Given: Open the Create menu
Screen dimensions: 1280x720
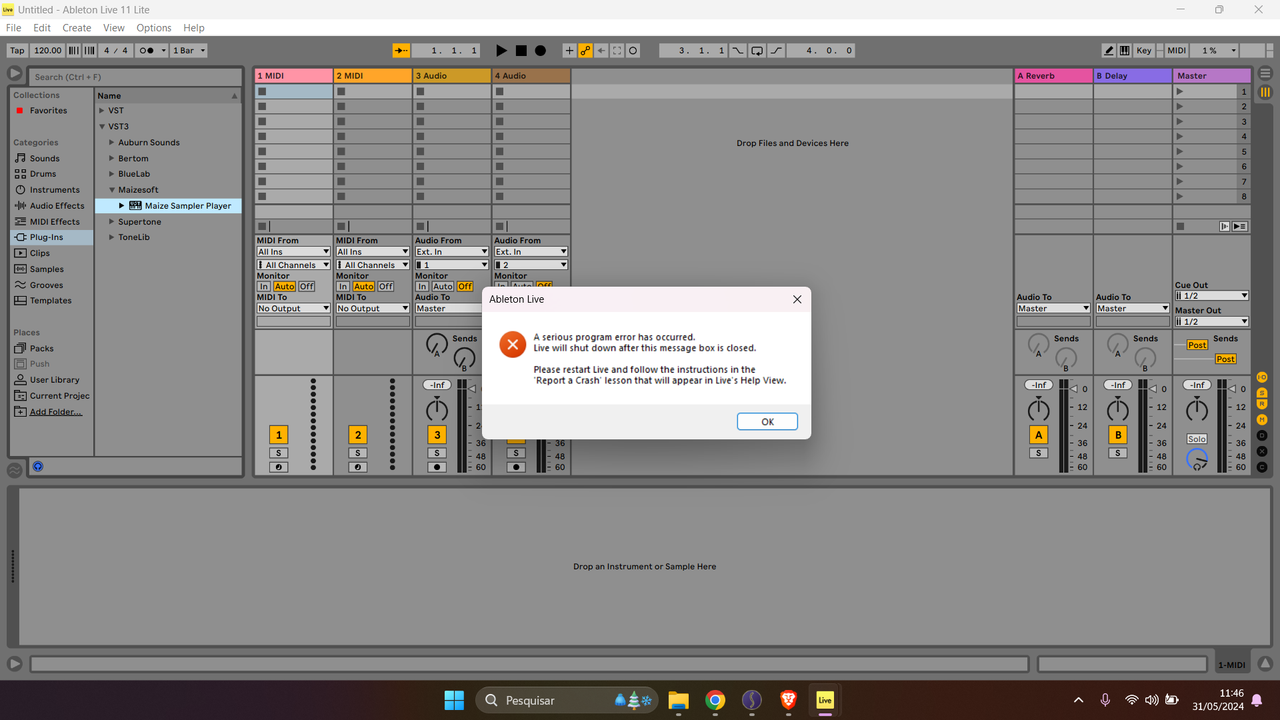Looking at the screenshot, I should tap(77, 28).
